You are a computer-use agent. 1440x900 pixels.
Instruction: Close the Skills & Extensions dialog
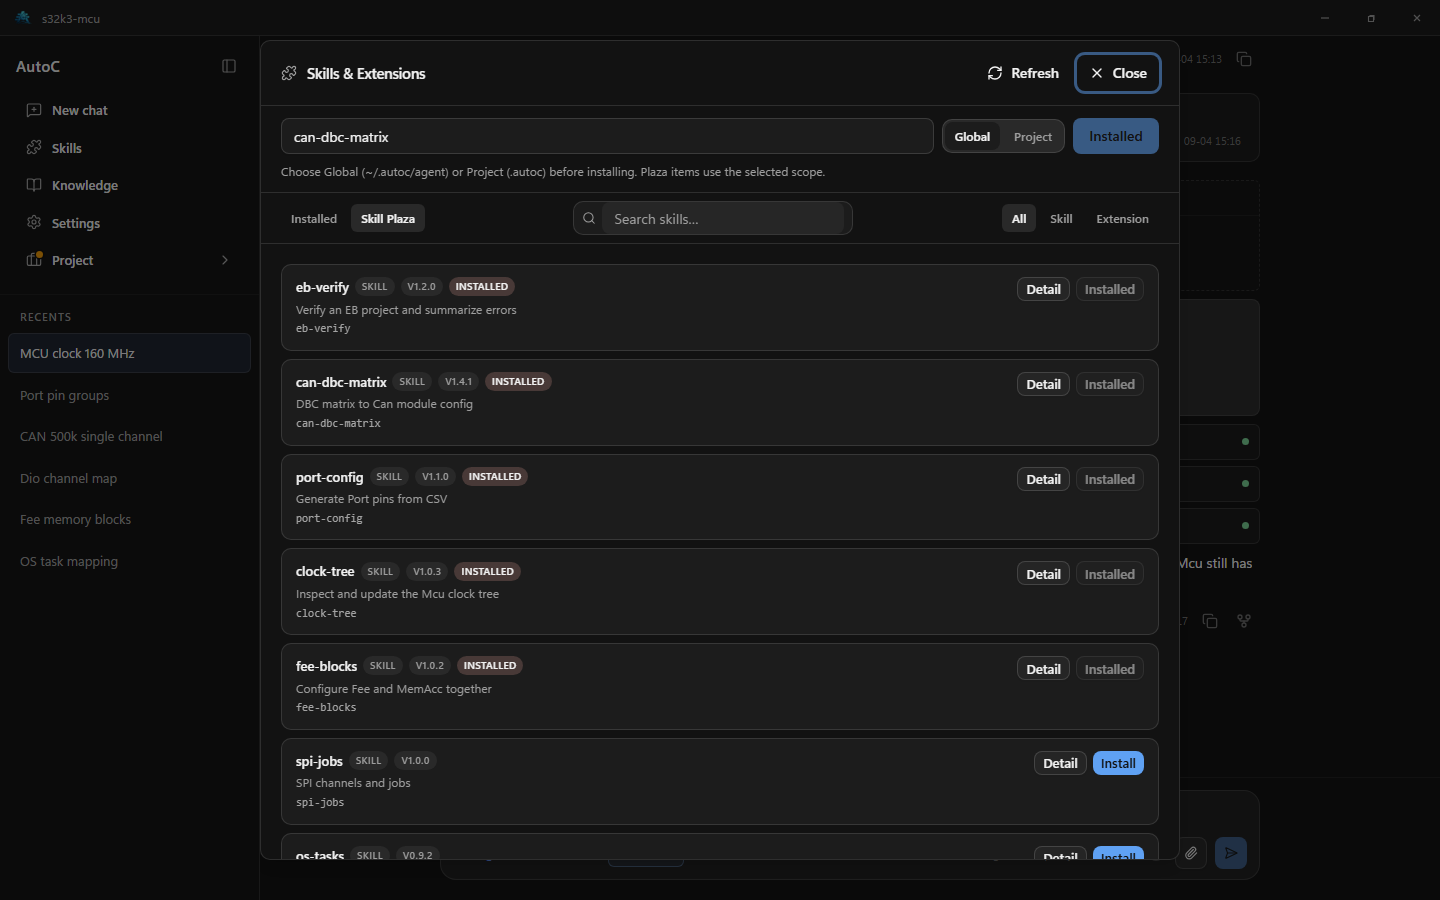pyautogui.click(x=1118, y=73)
